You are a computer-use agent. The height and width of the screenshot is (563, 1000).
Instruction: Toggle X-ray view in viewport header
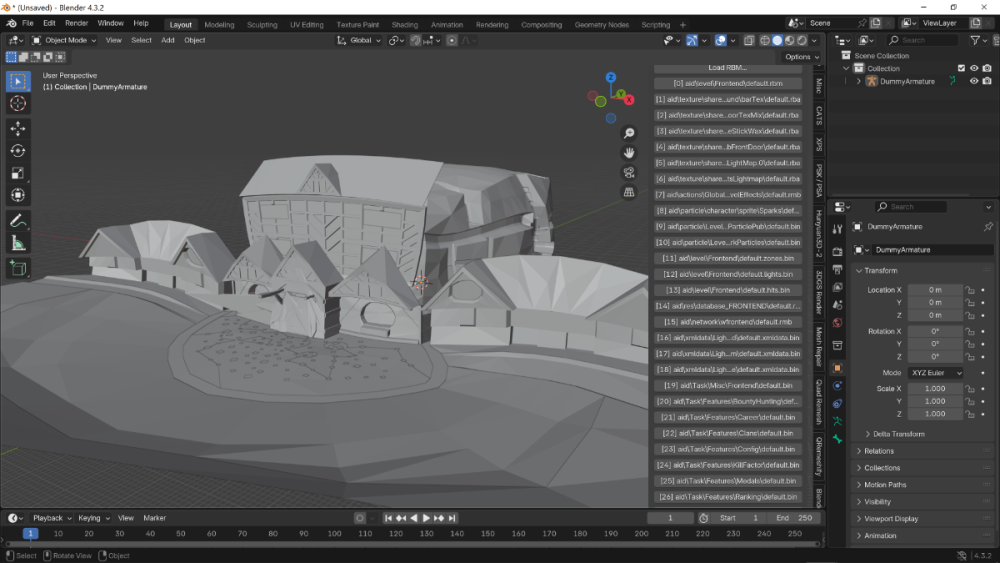(x=748, y=40)
